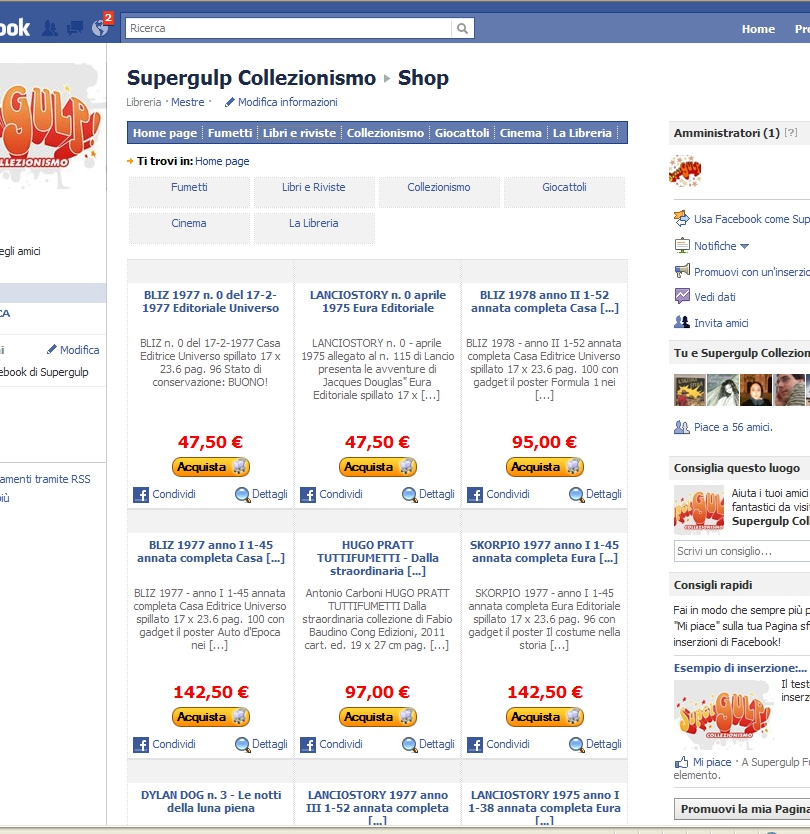This screenshot has width=810, height=834.
Task: Click Home page breadcrumb link
Action: [x=222, y=161]
